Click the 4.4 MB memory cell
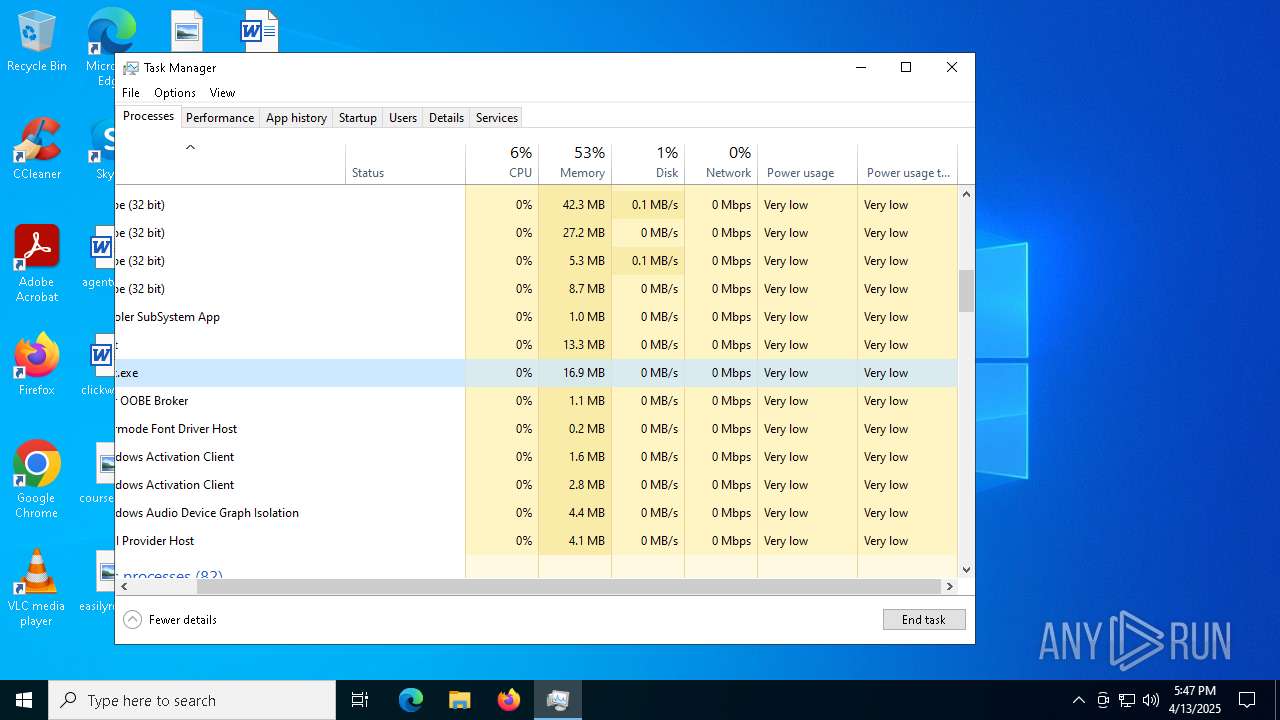 [575, 513]
